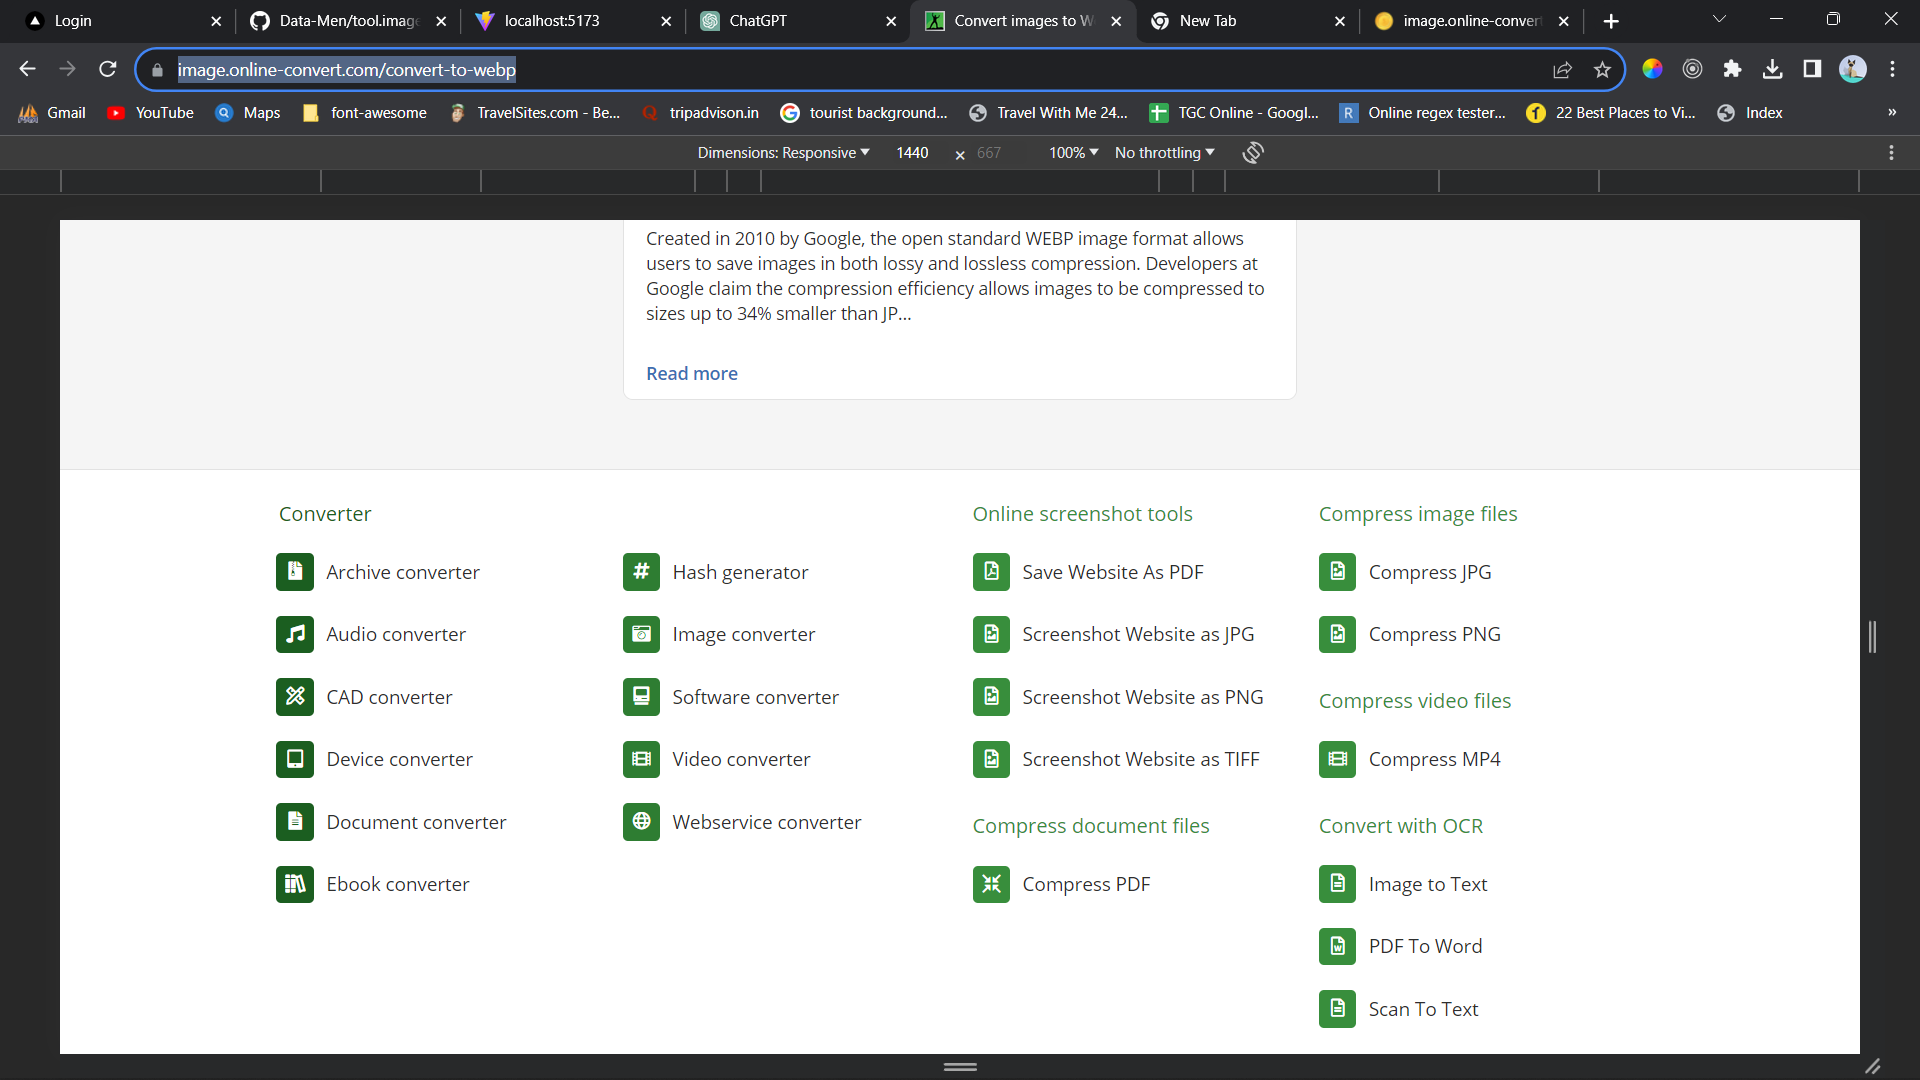The width and height of the screenshot is (1920, 1080).
Task: Toggle the browser side panel icon
Action: (x=1812, y=69)
